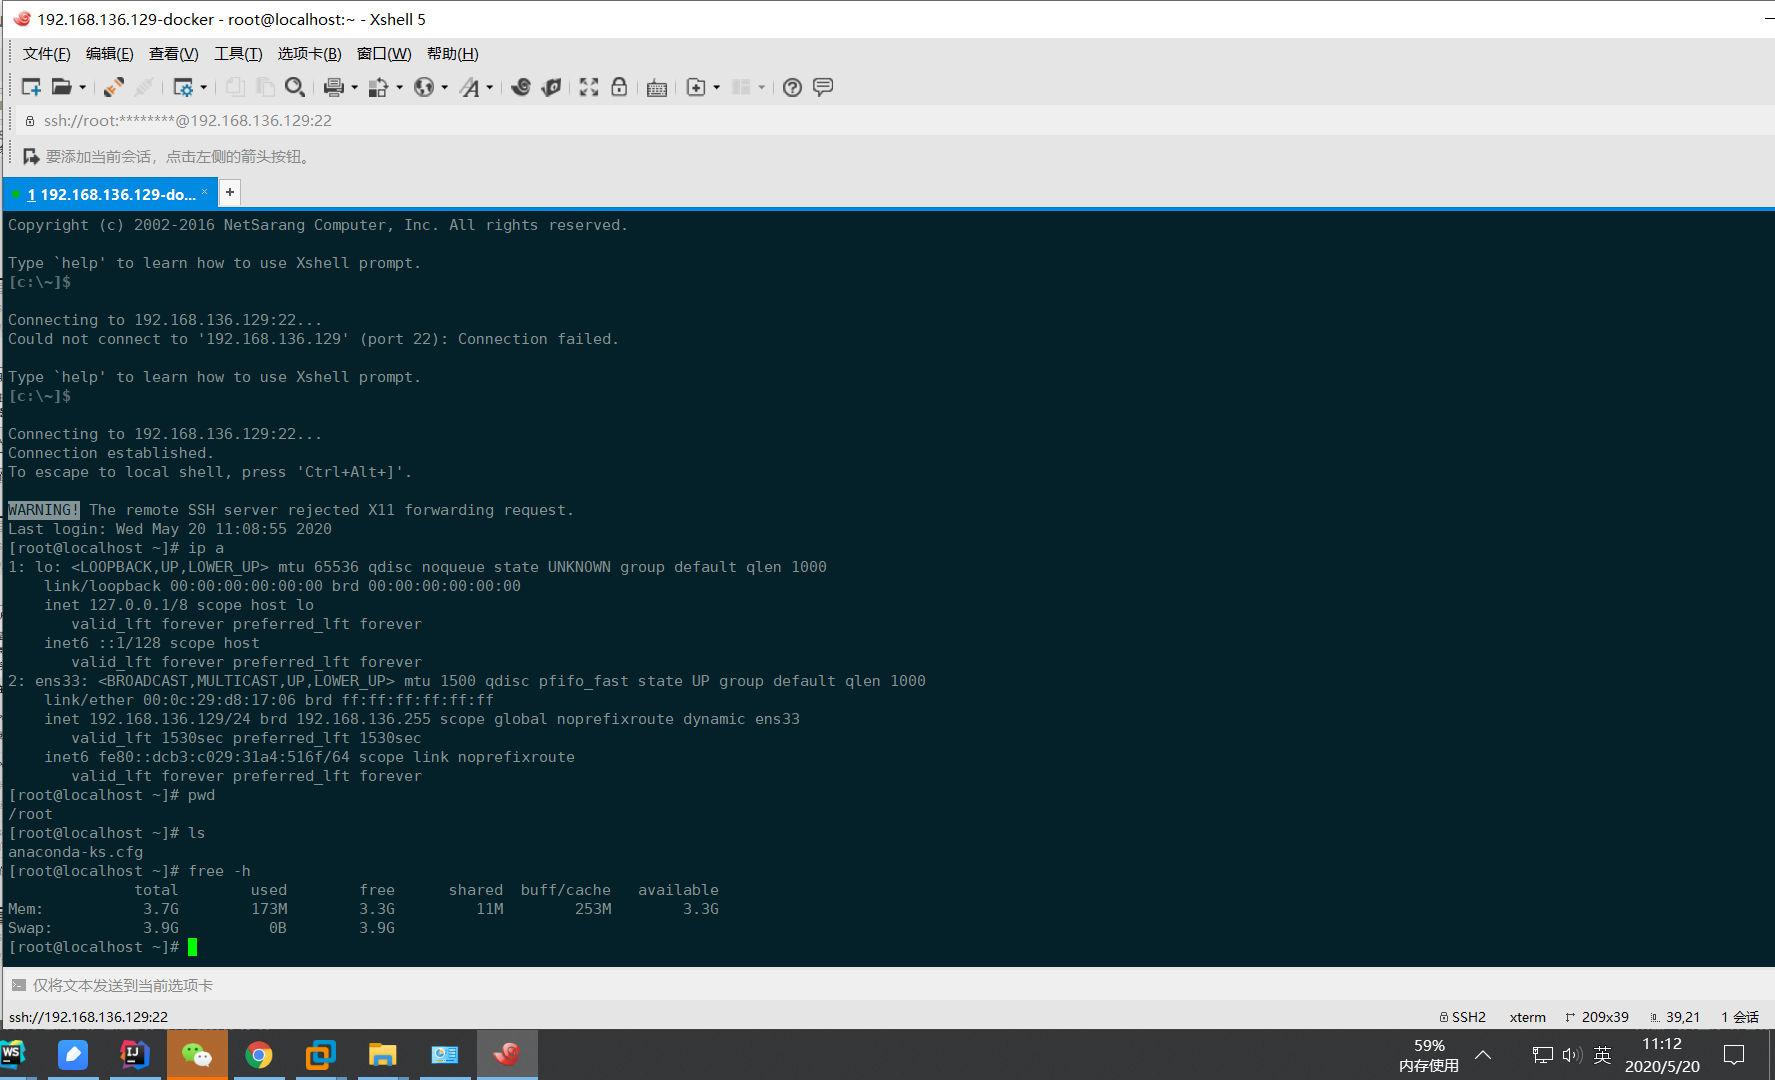Viewport: 1775px width, 1080px height.
Task: Click the Disconnect icon
Action: (x=144, y=87)
